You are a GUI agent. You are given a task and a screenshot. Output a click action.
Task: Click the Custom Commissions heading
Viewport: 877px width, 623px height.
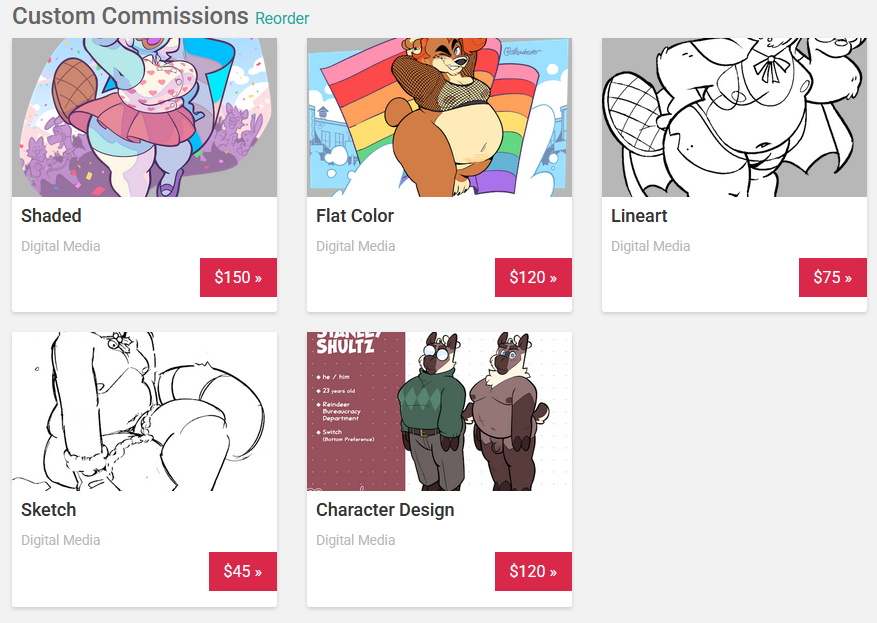coord(130,16)
